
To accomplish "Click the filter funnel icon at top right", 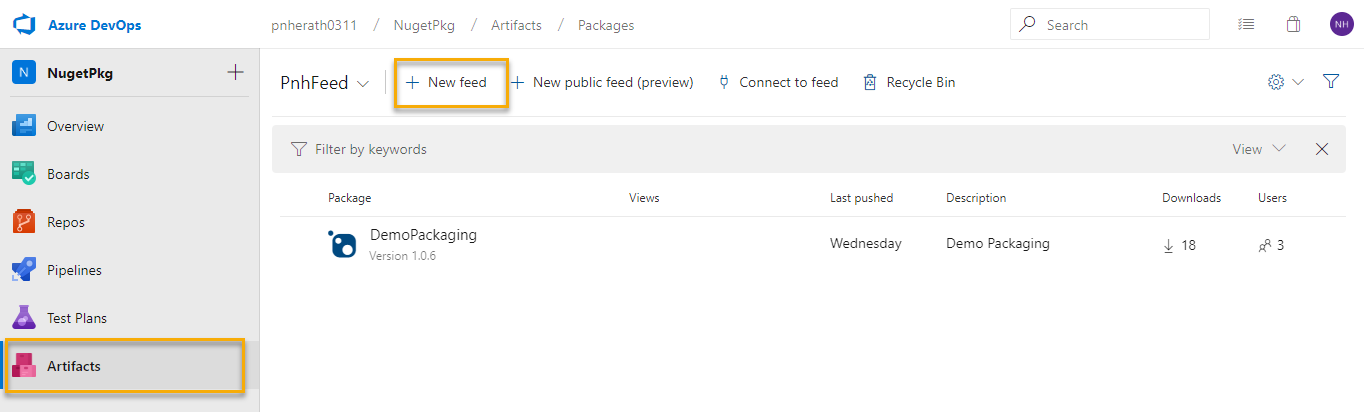I will (x=1331, y=82).
